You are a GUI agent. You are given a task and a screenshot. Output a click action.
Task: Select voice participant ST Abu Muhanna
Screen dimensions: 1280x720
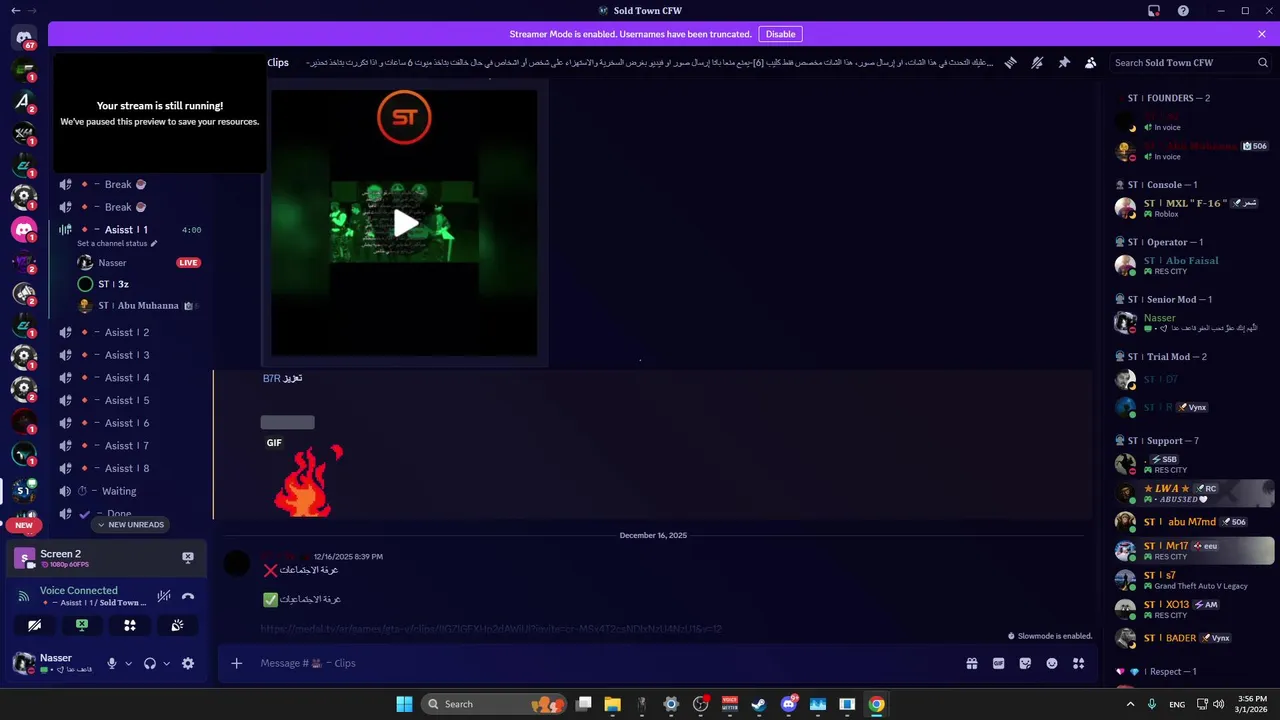[138, 306]
